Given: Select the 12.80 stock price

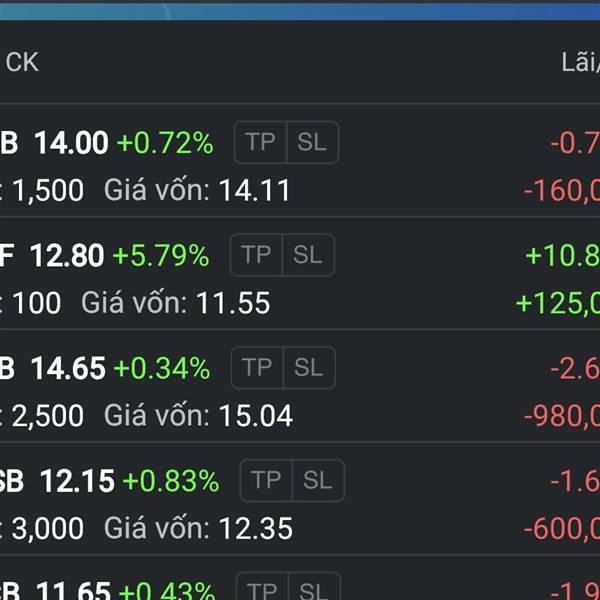Looking at the screenshot, I should [67, 257].
